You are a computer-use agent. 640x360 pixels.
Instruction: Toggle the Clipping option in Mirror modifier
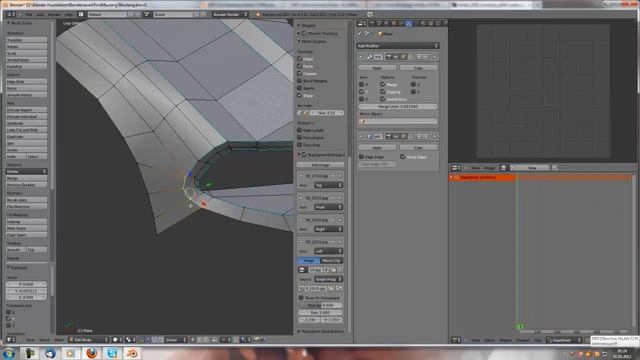click(x=382, y=92)
